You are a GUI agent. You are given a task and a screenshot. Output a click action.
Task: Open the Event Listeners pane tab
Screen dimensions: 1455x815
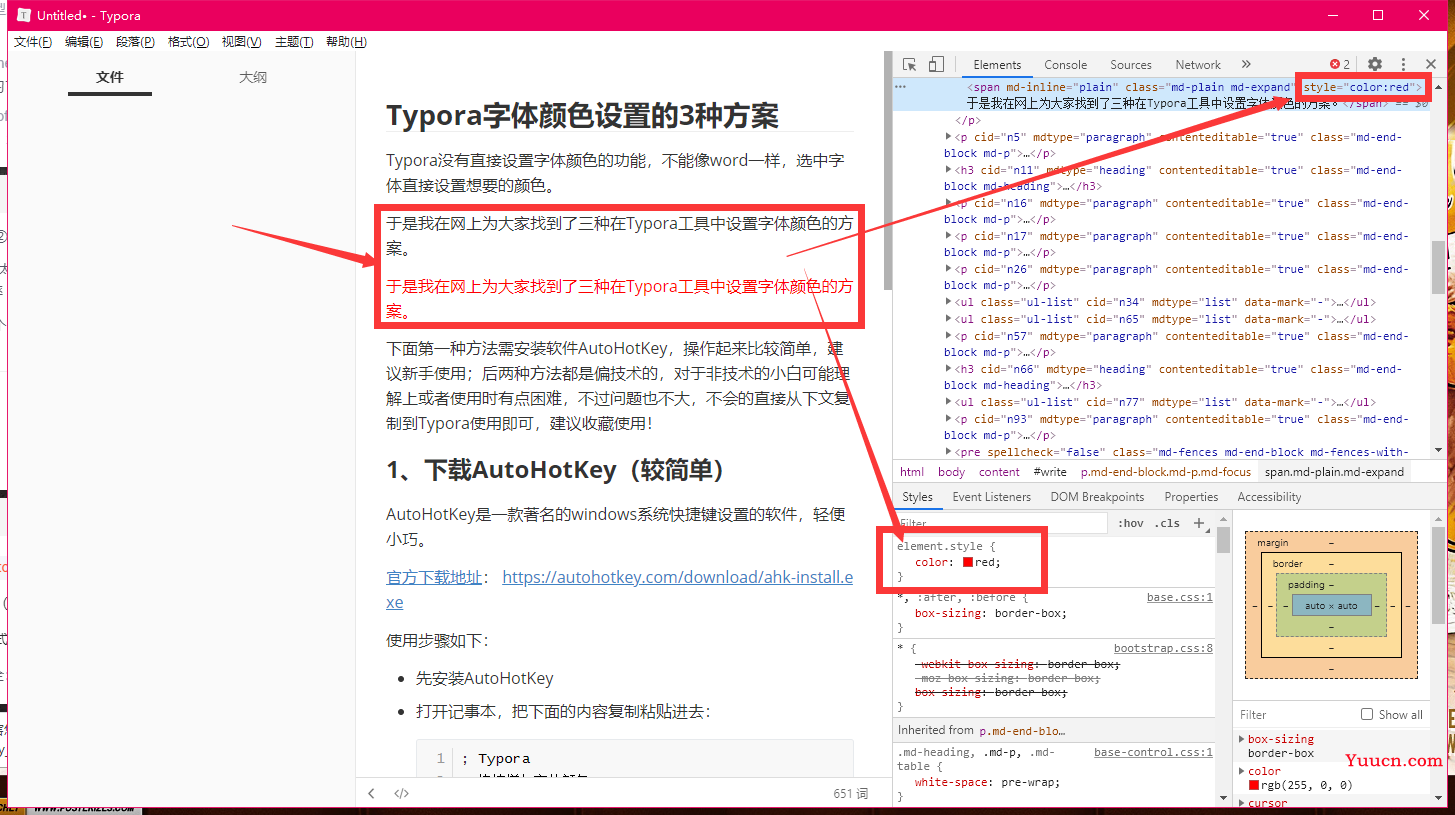(x=991, y=497)
